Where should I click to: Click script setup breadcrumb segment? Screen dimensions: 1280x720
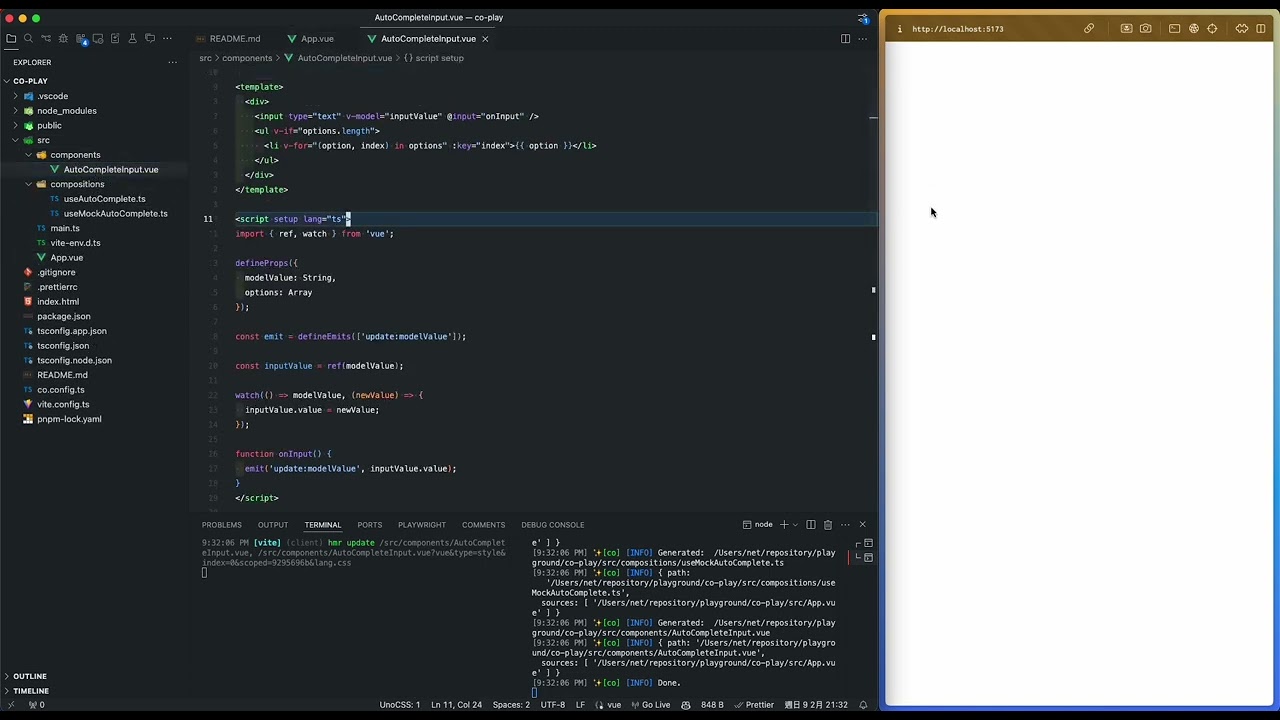[439, 58]
